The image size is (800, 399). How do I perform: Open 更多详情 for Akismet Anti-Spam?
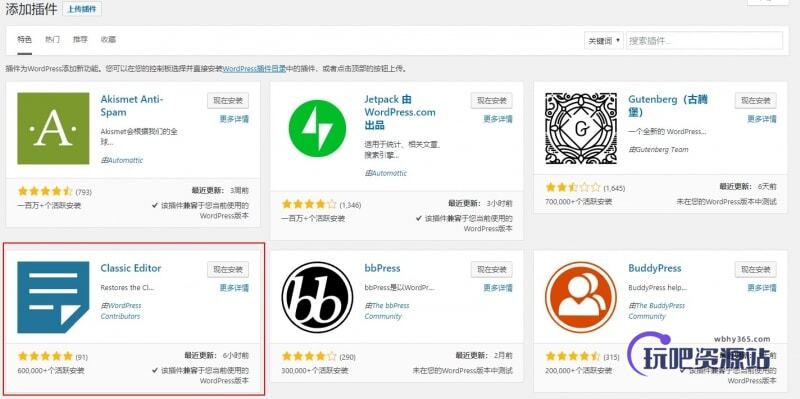(x=234, y=119)
